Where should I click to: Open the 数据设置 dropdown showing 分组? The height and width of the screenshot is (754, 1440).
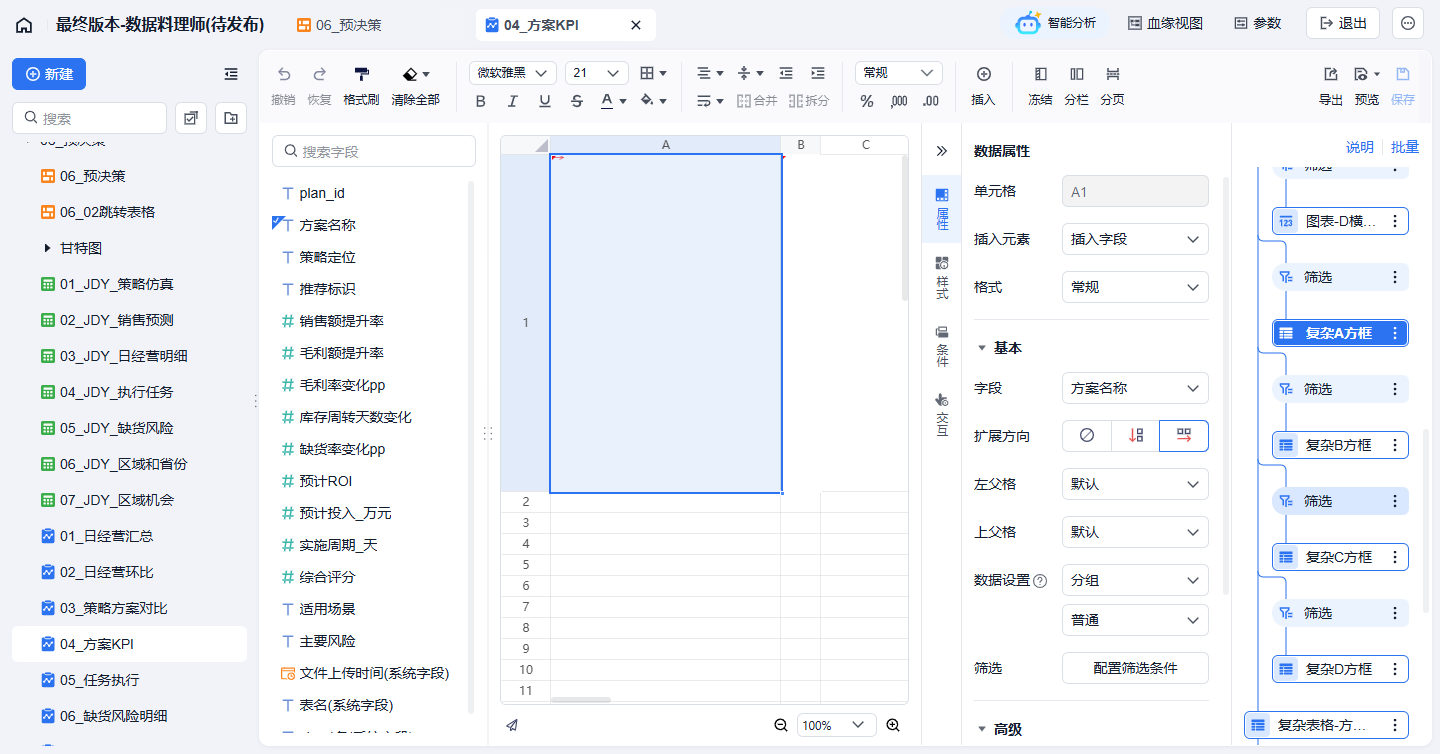(x=1135, y=580)
